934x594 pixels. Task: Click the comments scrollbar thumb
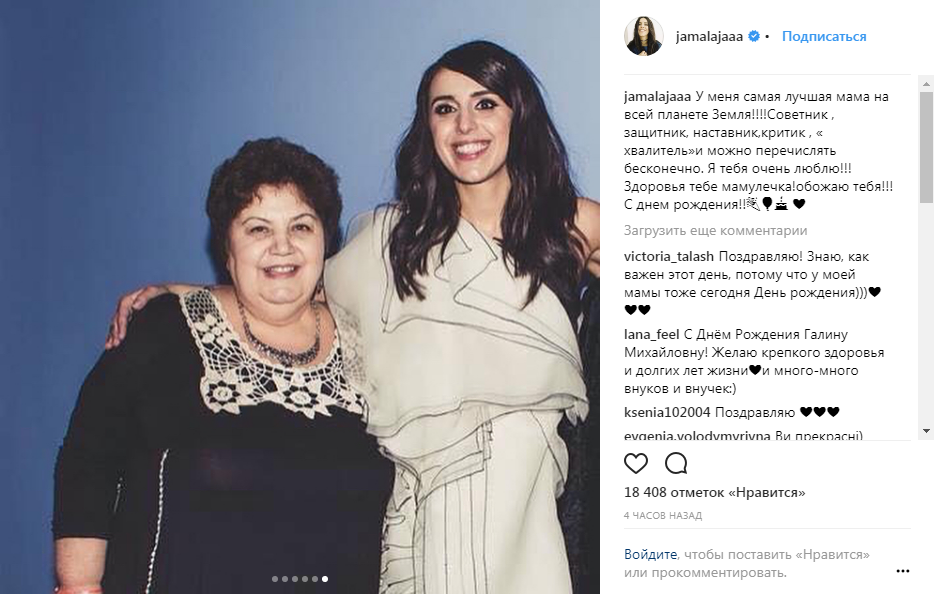[x=926, y=147]
